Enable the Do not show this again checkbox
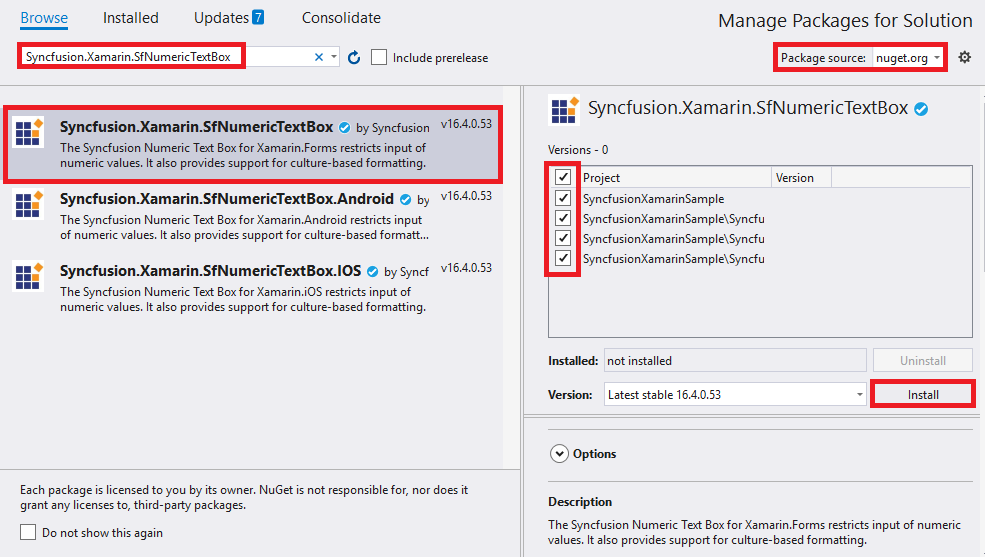The height and width of the screenshot is (557, 985). pos(28,533)
